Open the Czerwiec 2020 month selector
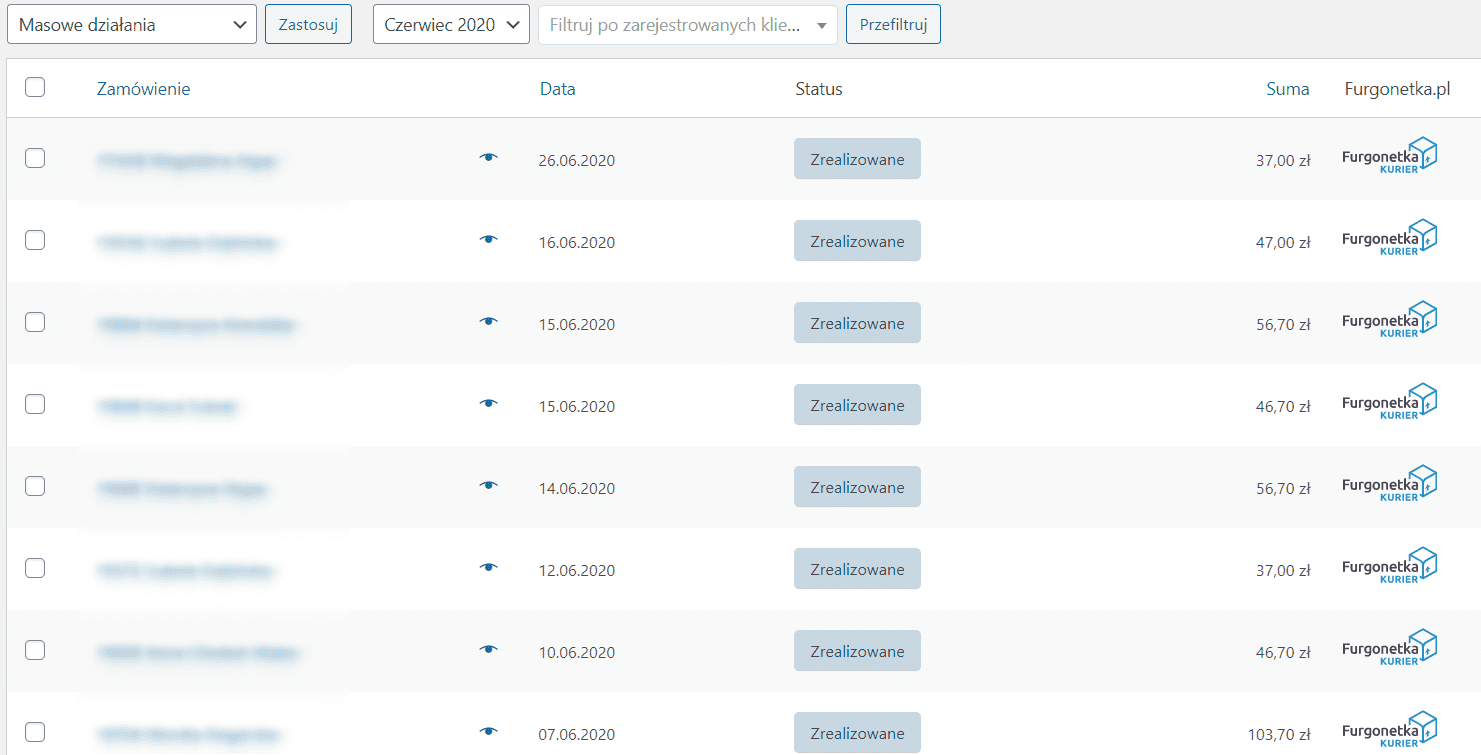1481x755 pixels. (x=451, y=23)
